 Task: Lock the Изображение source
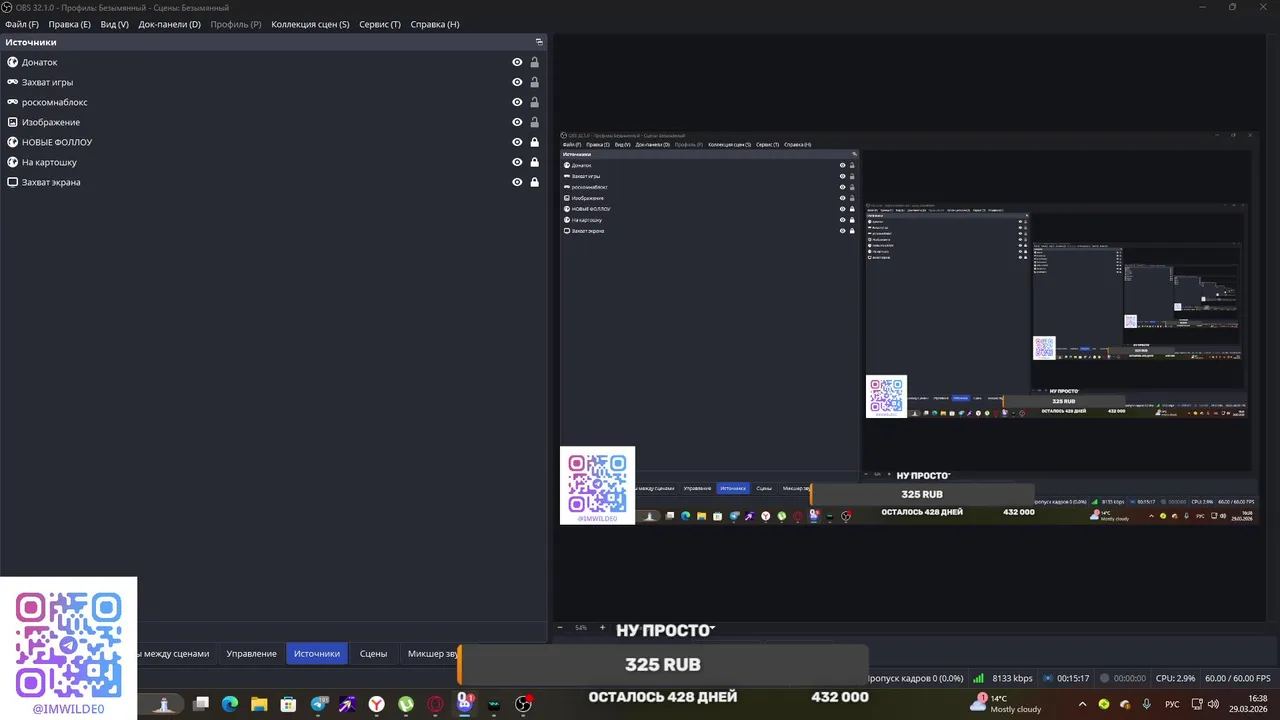click(535, 122)
